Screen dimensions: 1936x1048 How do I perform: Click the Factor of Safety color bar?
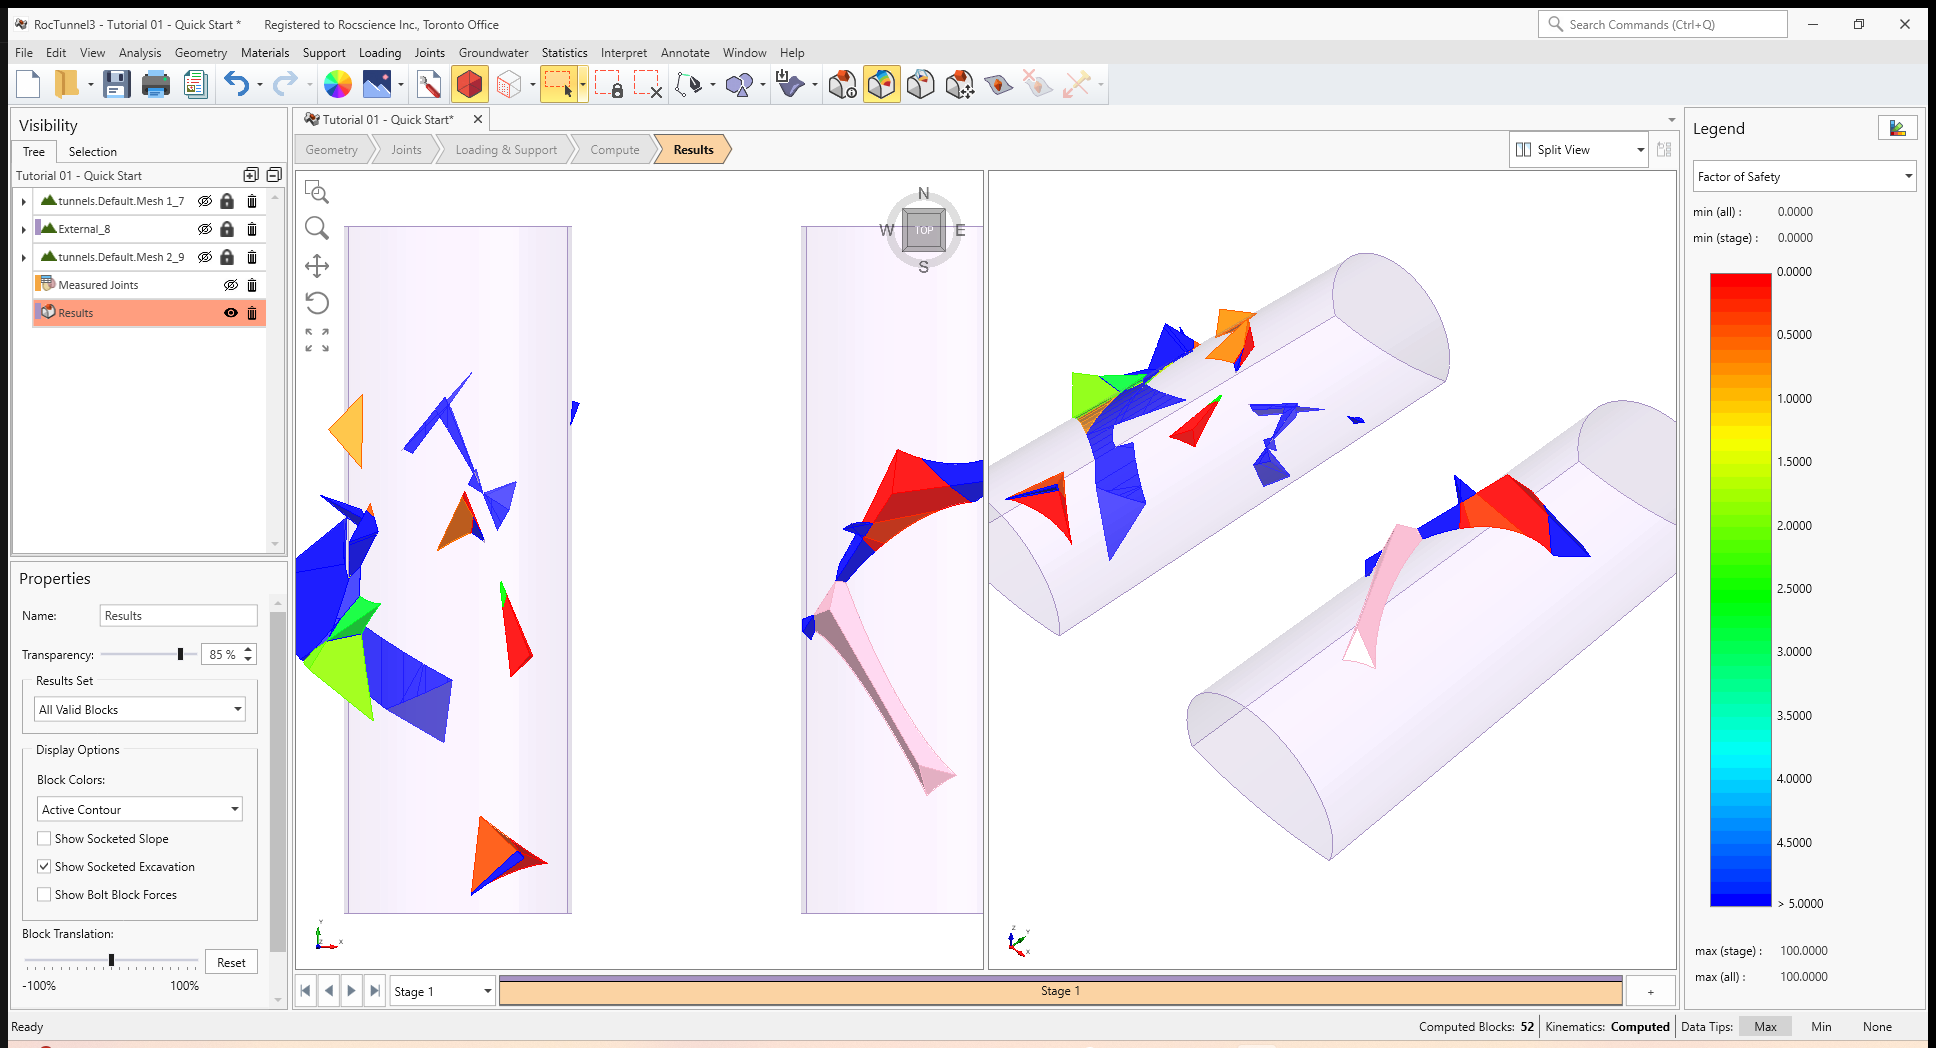coord(1740,589)
